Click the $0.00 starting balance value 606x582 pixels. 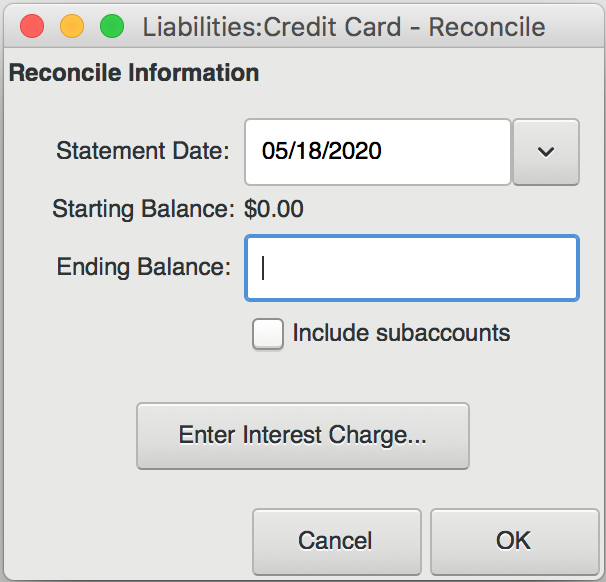[274, 209]
